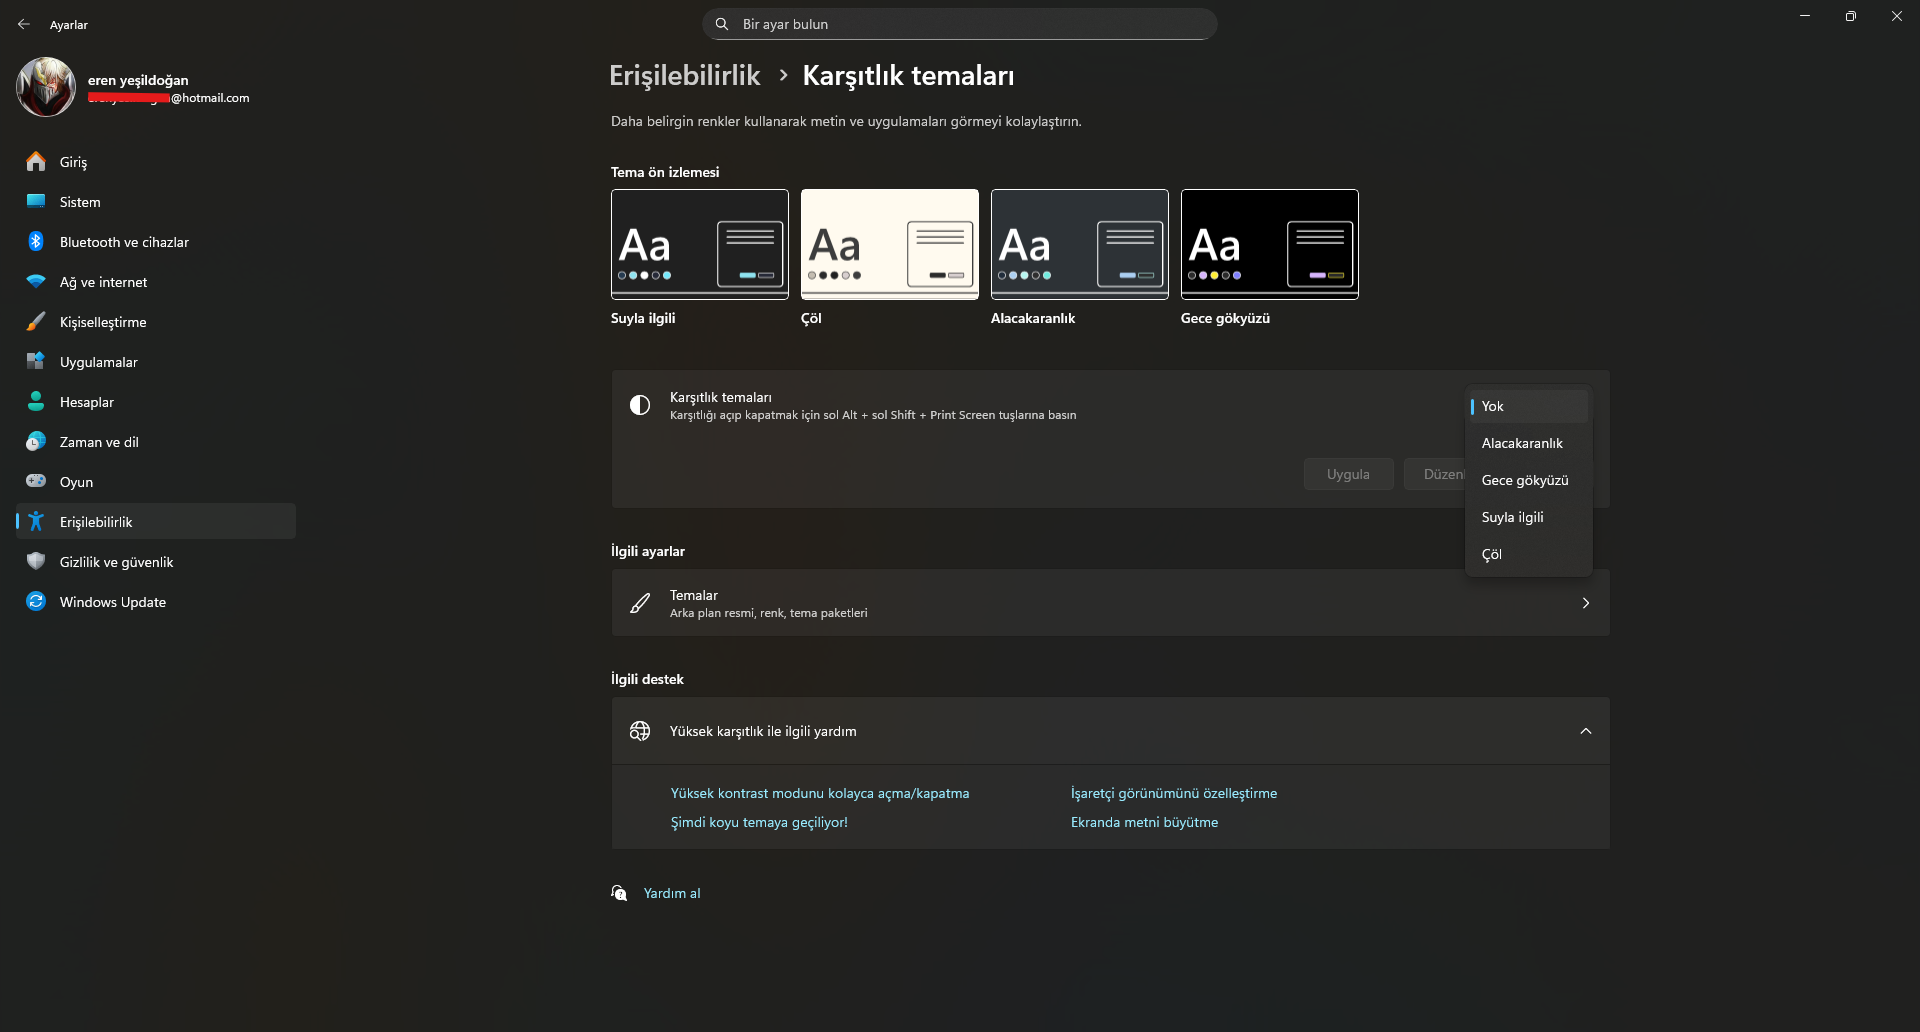
Task: Click the Giriş home icon
Action: 36,161
